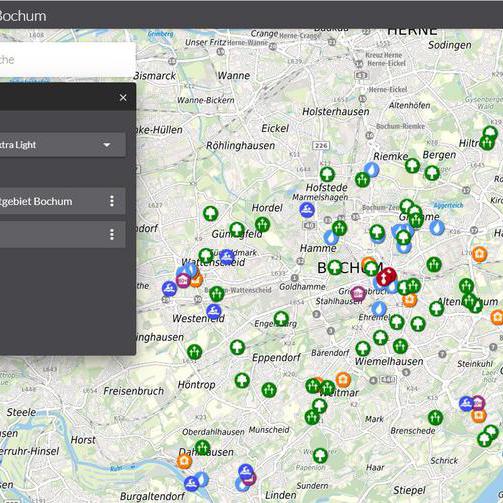Screen dimensions: 503x503
Task: Click the green marker on Dahlhausen label
Action: [202, 448]
